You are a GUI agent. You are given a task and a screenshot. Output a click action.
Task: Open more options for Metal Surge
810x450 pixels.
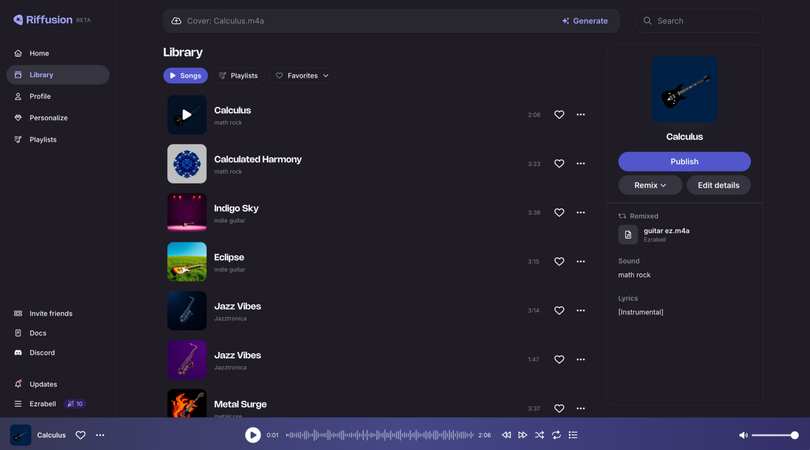click(x=581, y=408)
